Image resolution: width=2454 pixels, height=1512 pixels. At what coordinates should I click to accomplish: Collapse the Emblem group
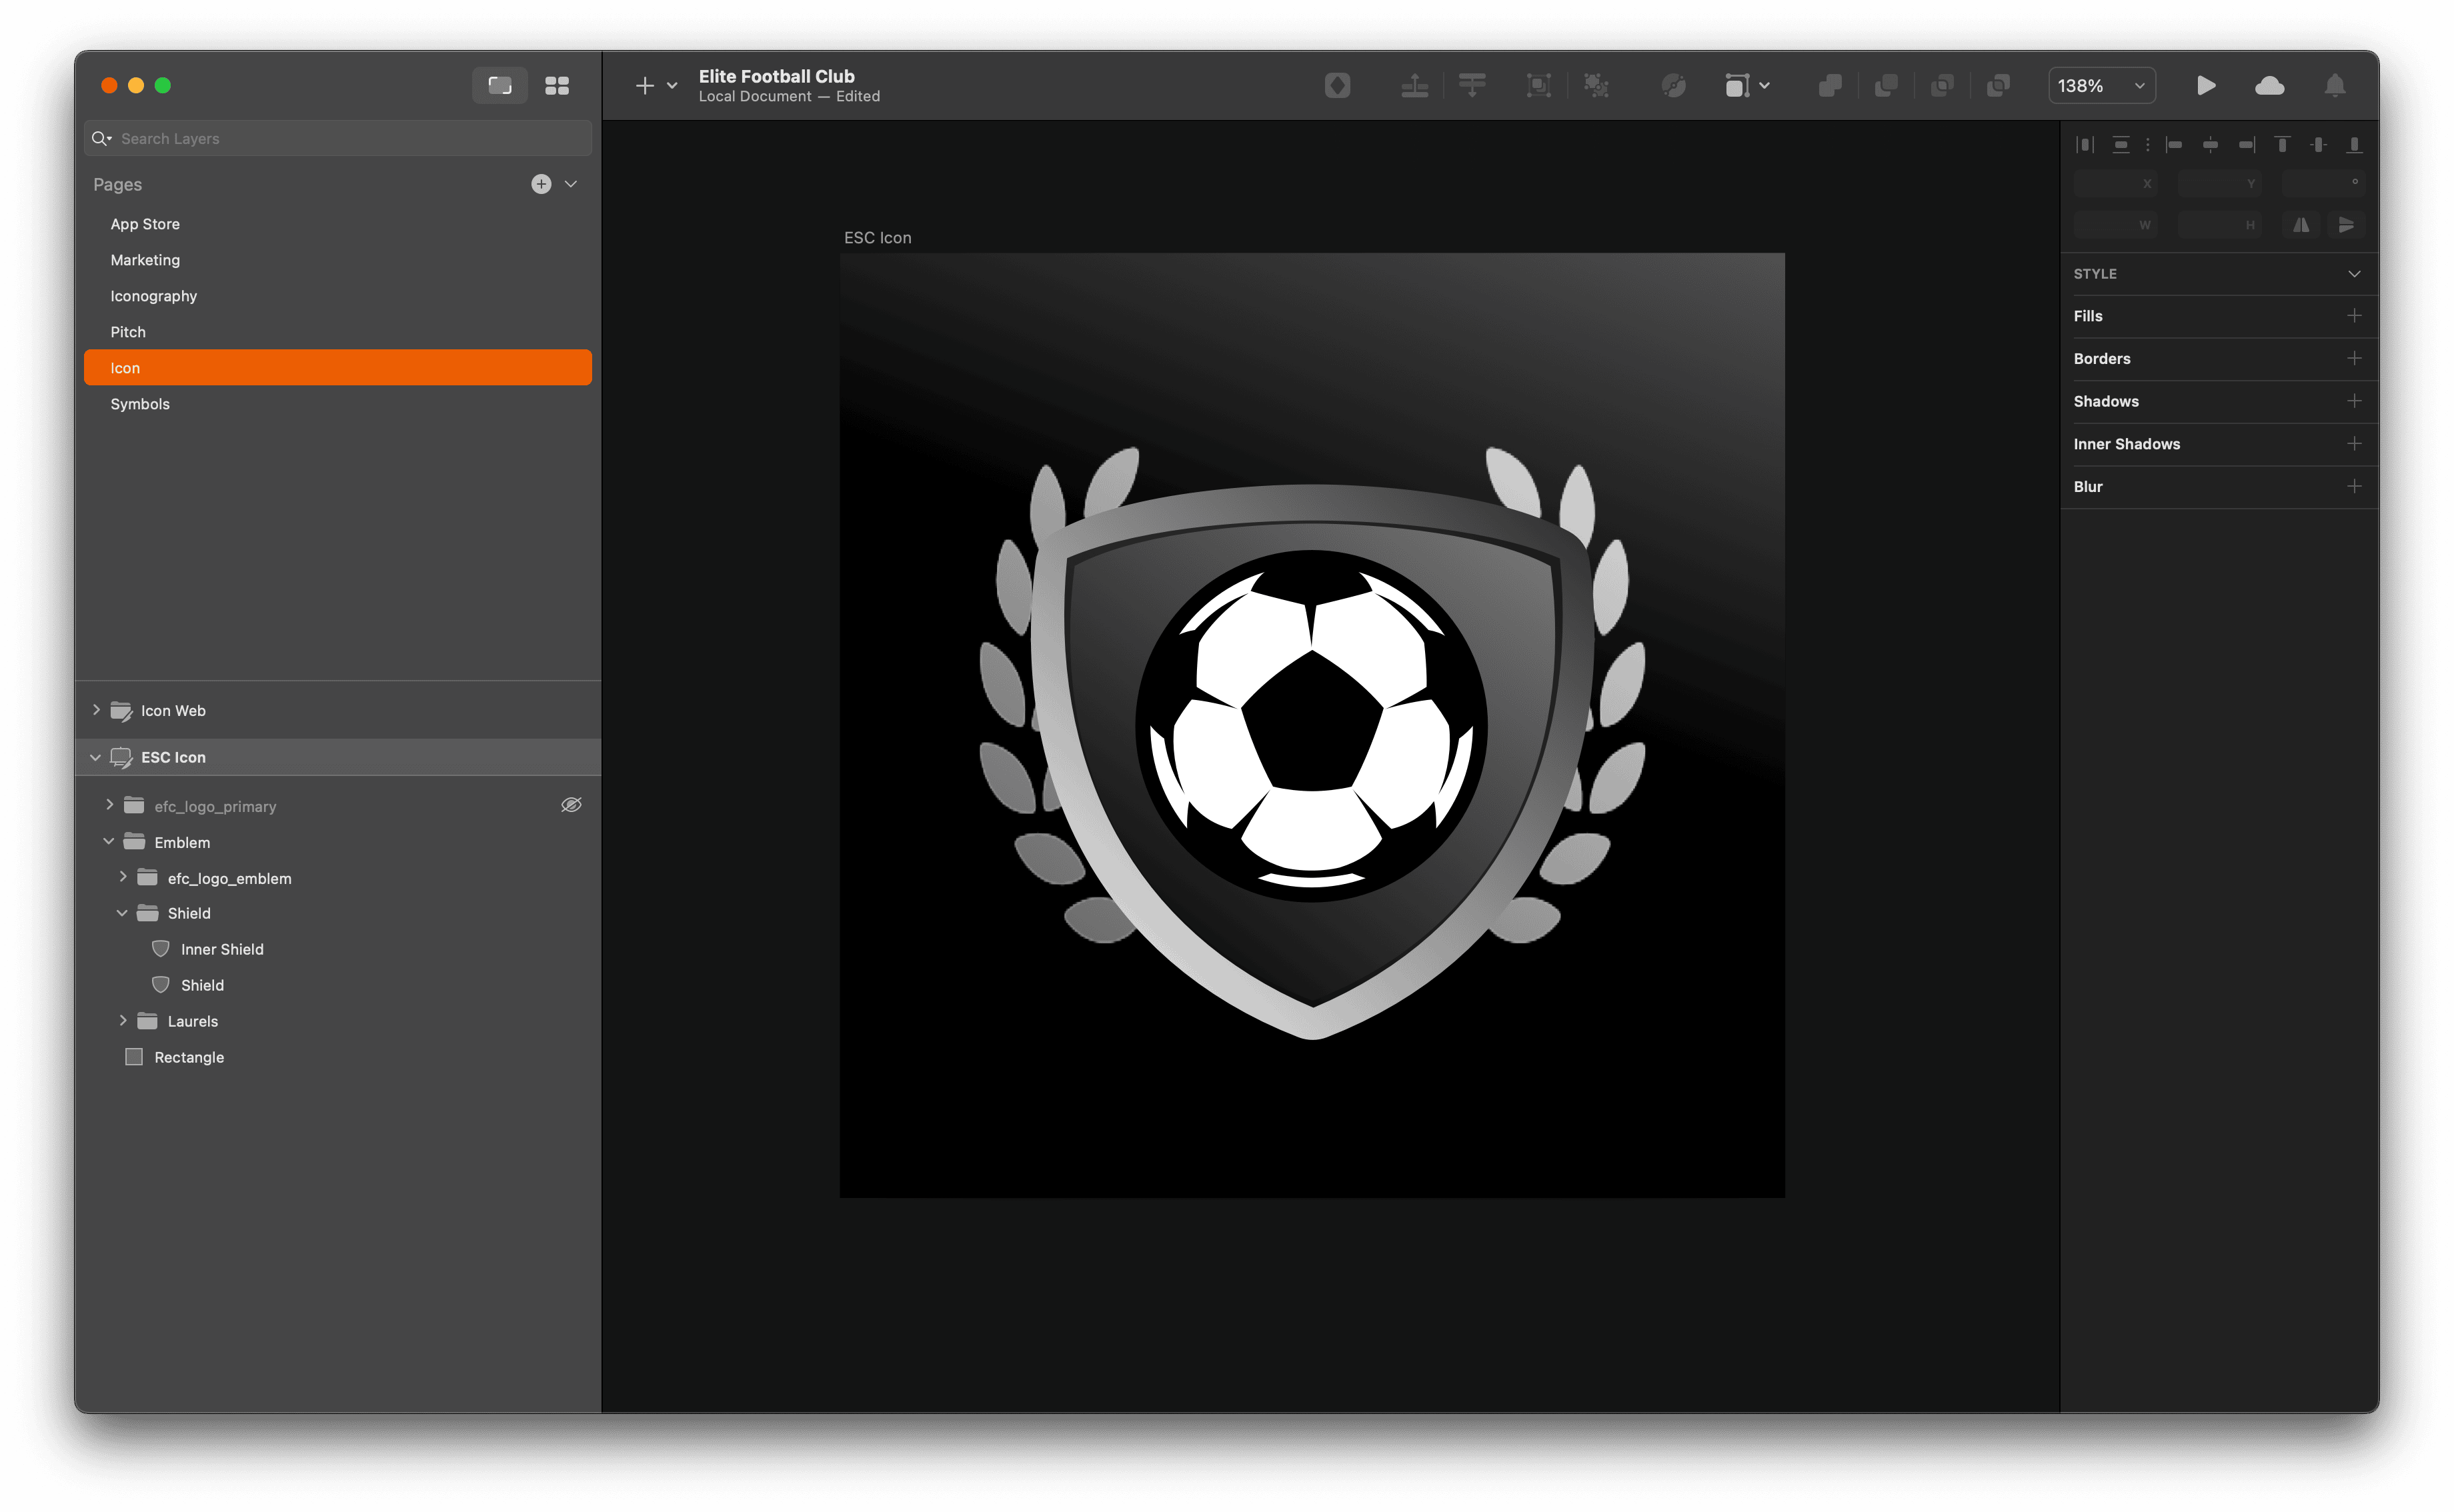point(108,842)
